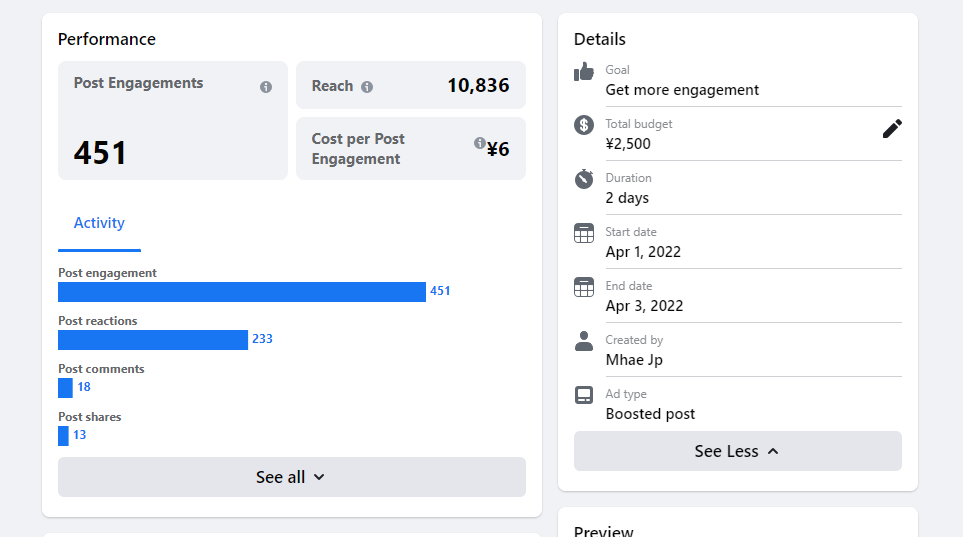Edit the total budget with pencil icon
This screenshot has height=537, width=963.
(x=892, y=129)
